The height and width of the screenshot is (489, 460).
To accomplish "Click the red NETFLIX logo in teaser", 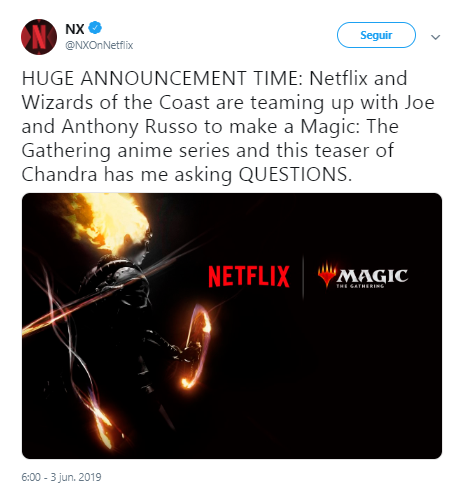I will (x=249, y=276).
